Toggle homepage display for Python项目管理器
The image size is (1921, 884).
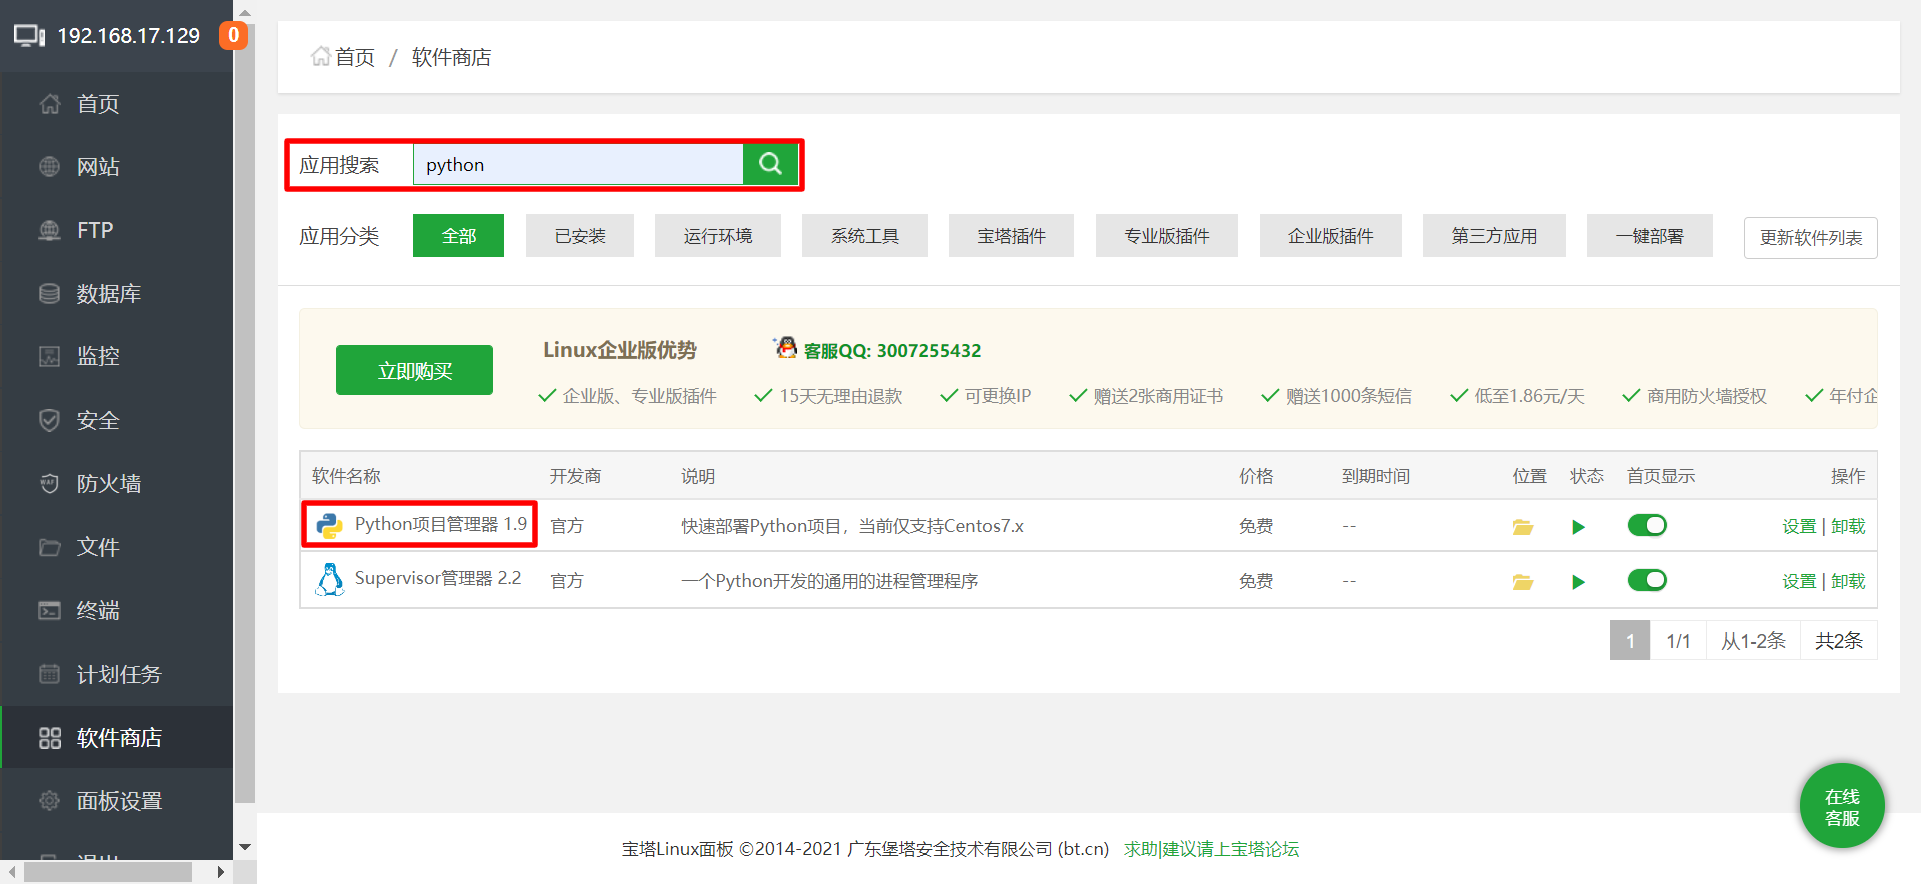1646,526
